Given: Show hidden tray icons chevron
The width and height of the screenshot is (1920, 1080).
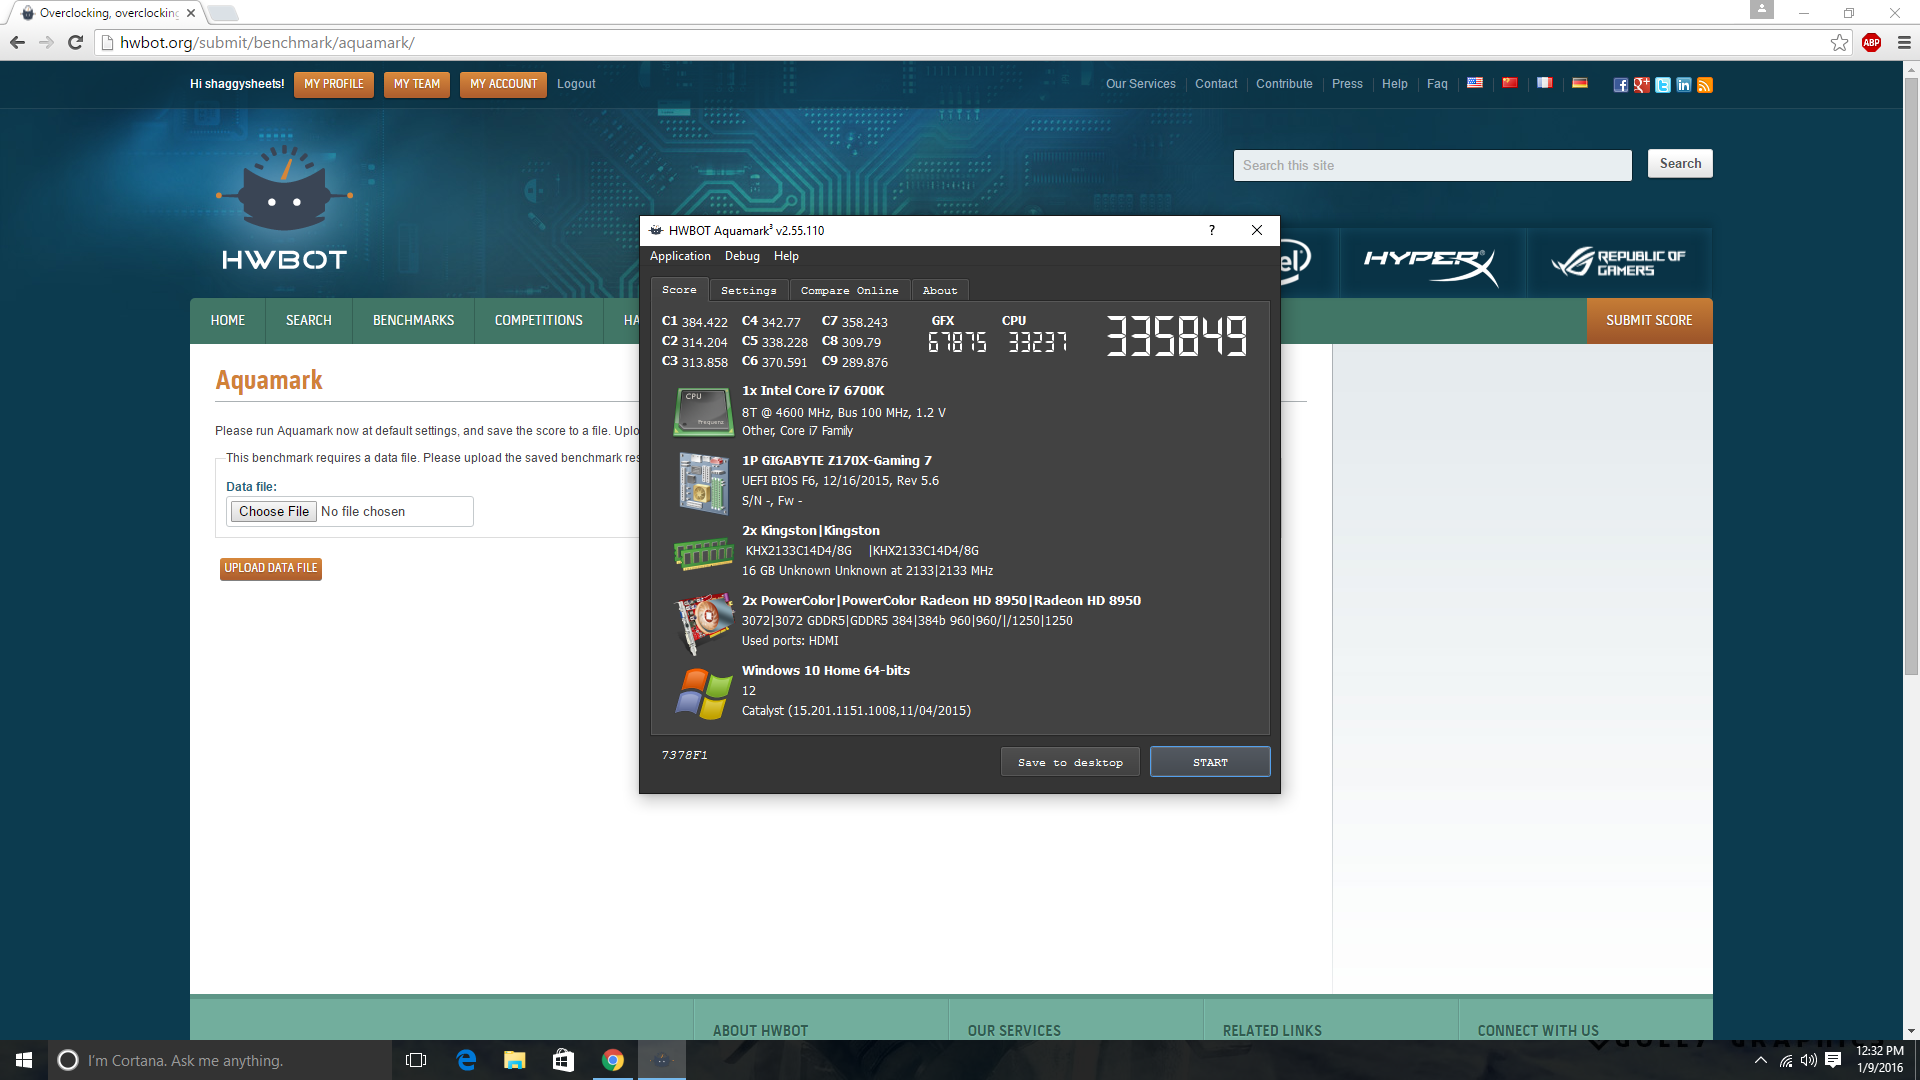Looking at the screenshot, I should point(1761,1061).
